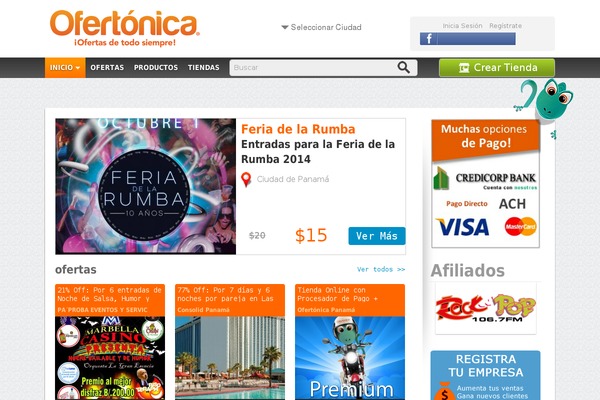This screenshot has width=600, height=400.
Task: Click the Ofertónica logo
Action: pyautogui.click(x=125, y=28)
